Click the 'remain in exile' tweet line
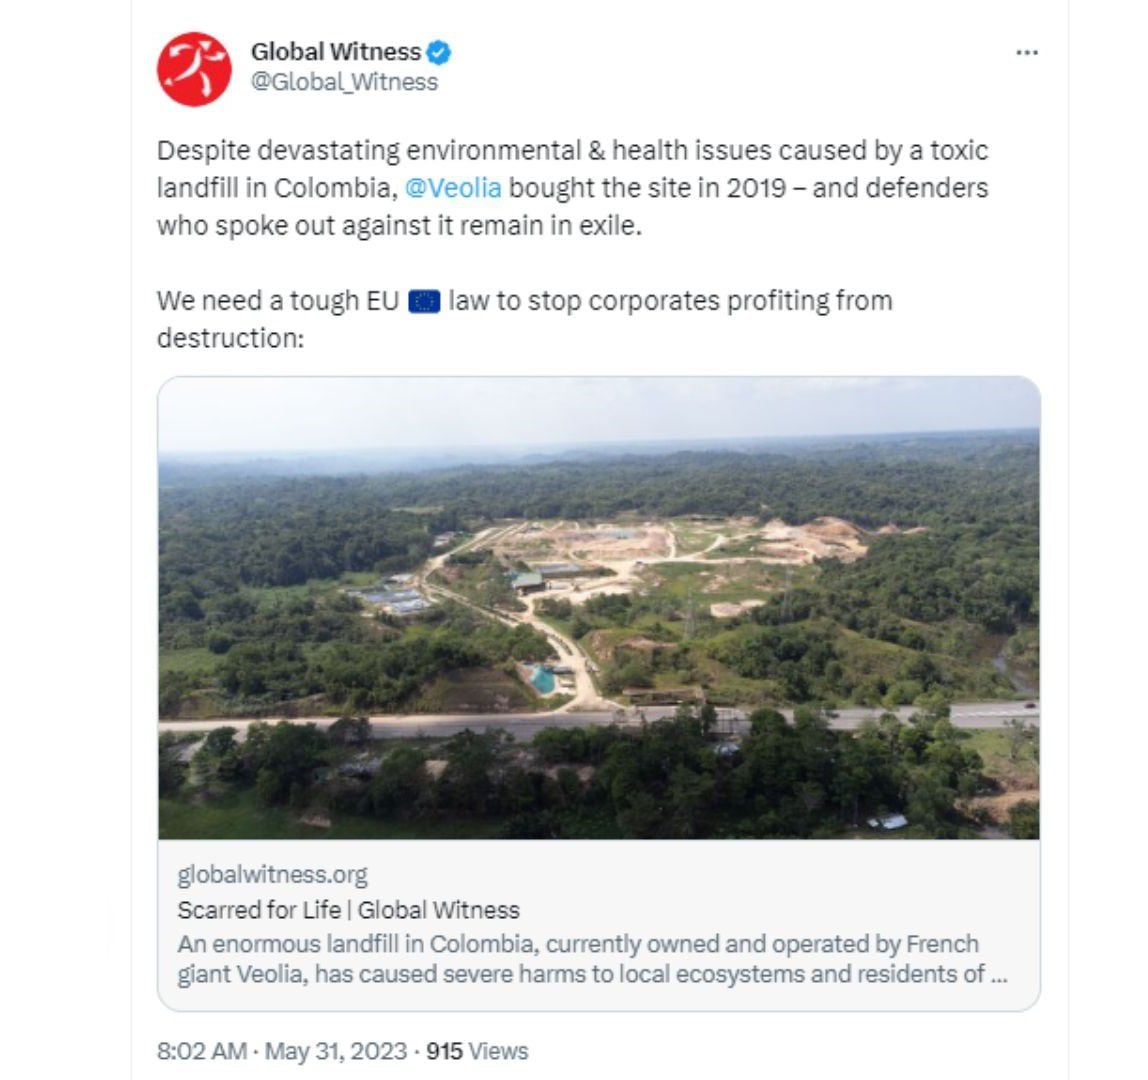 tap(398, 226)
